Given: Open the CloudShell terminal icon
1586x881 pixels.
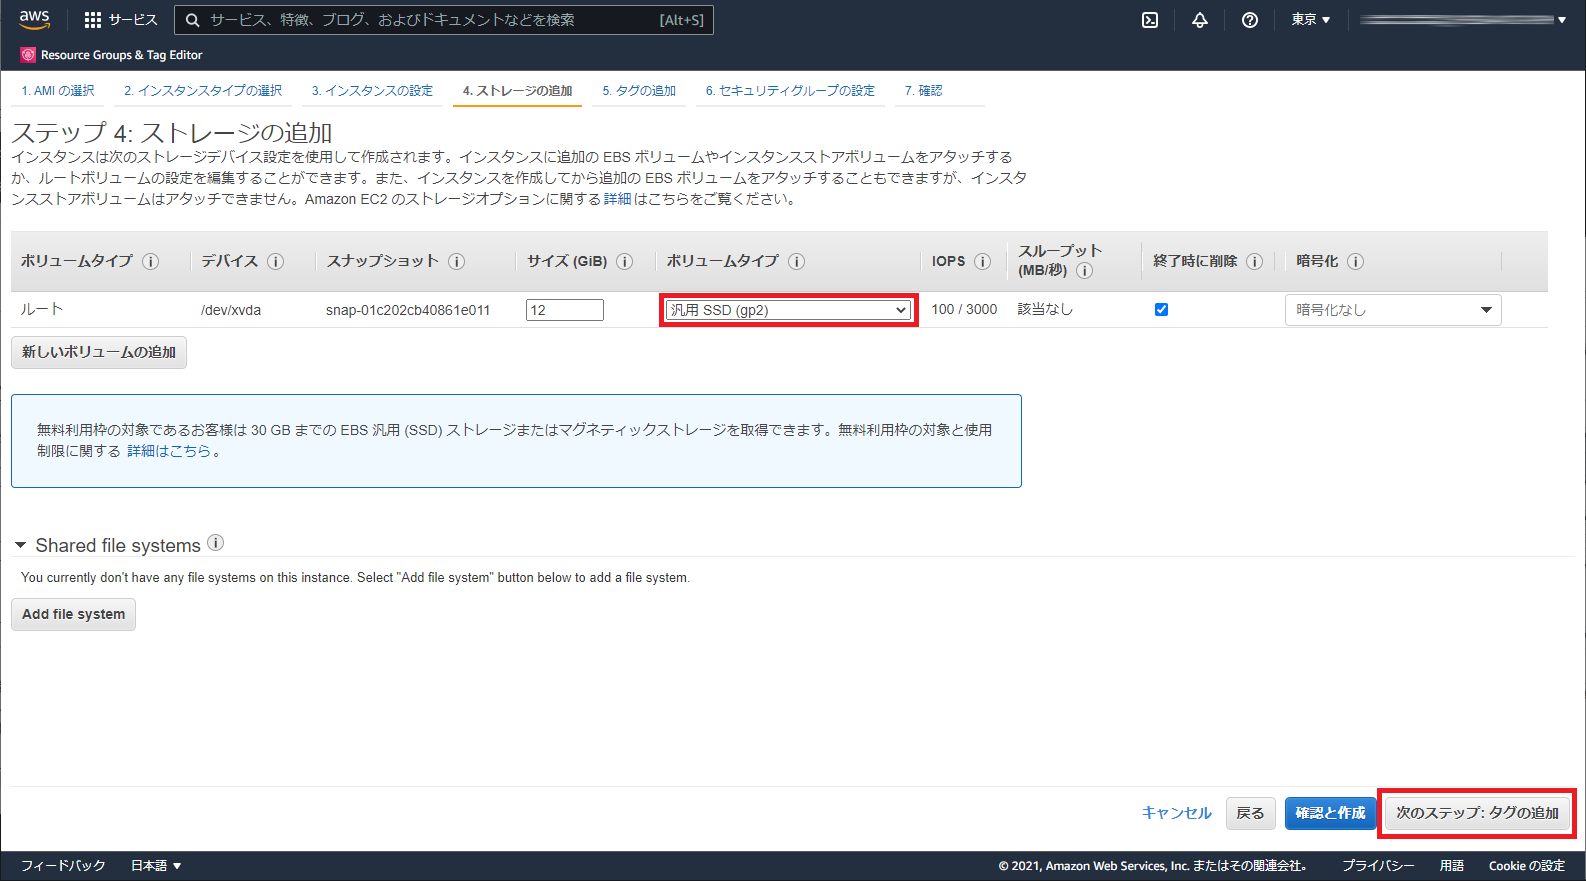Looking at the screenshot, I should click(1150, 20).
